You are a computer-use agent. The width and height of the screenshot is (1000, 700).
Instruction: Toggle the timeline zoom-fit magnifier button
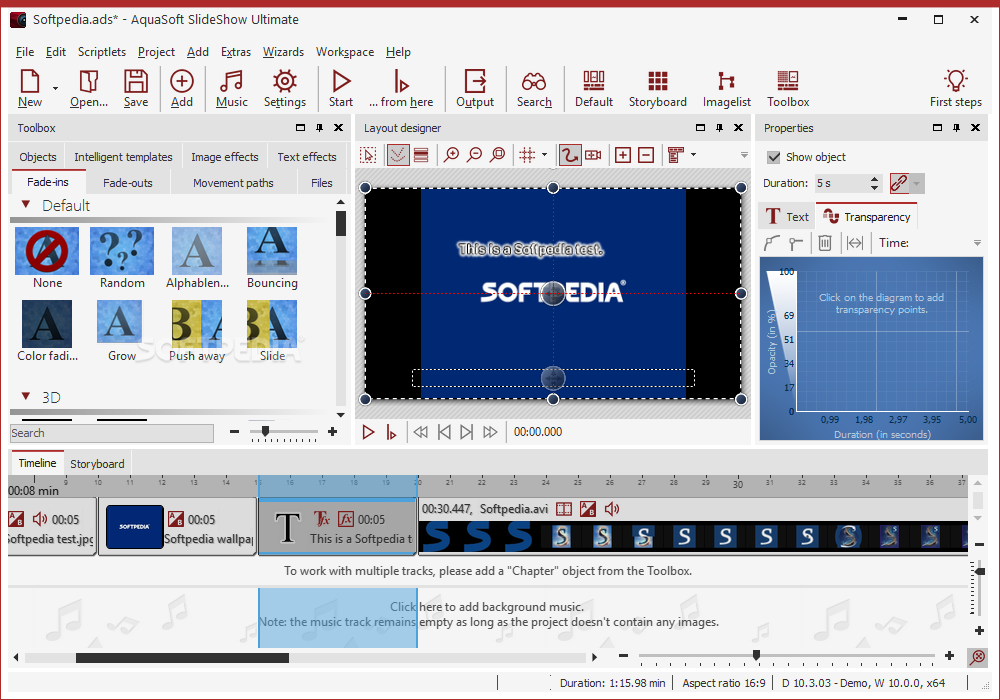point(977,657)
